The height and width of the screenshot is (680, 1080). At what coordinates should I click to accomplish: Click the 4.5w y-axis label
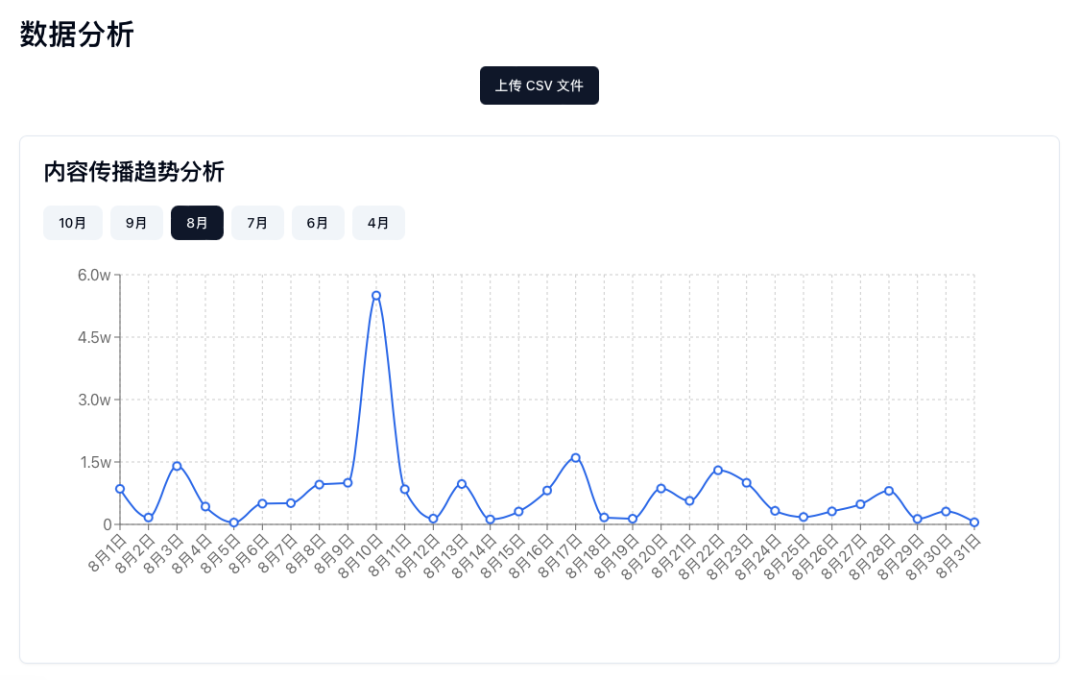coord(94,338)
